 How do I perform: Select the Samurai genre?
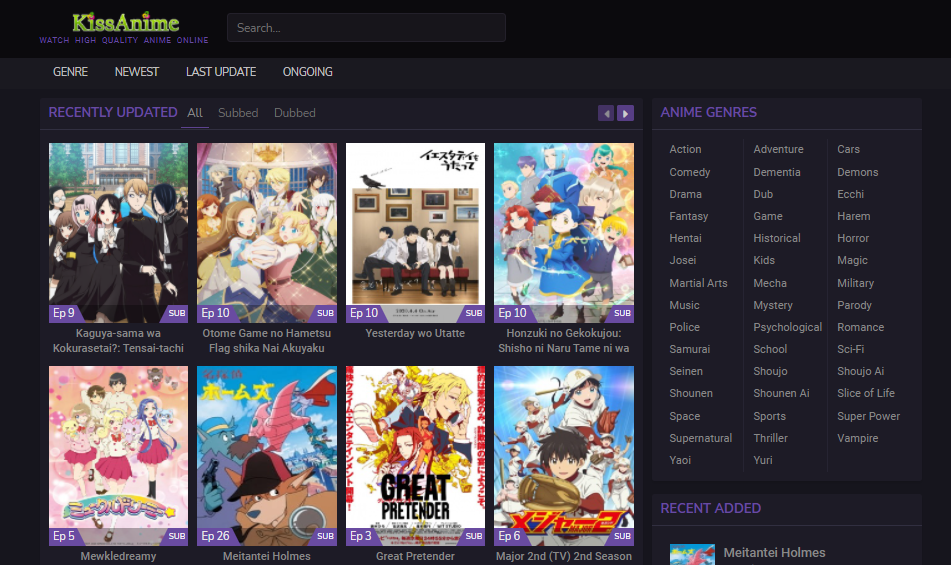tap(689, 349)
